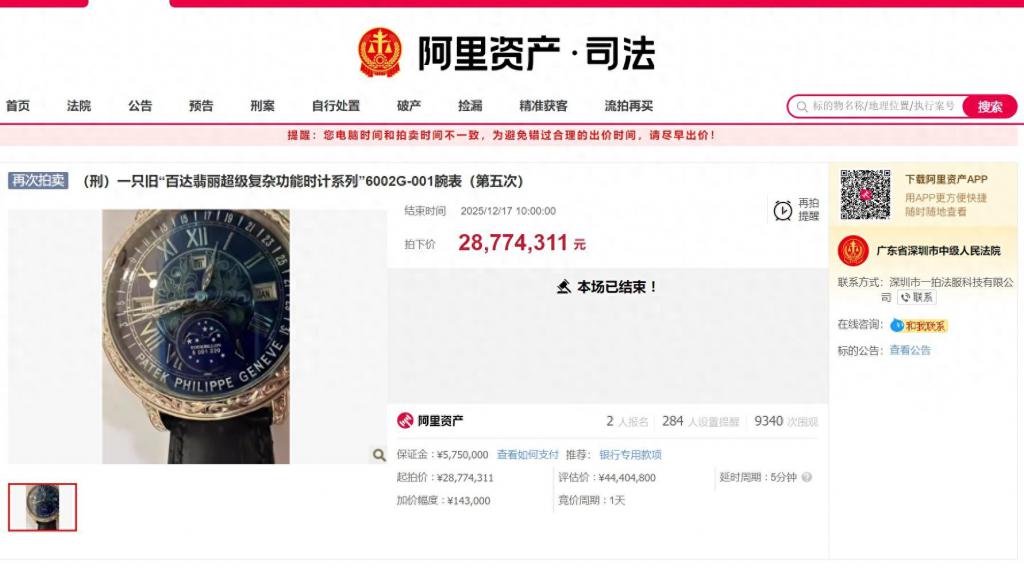Image resolution: width=1024 pixels, height=570 pixels.
Task: Open the 查看如何支付 link
Action: coord(528,454)
